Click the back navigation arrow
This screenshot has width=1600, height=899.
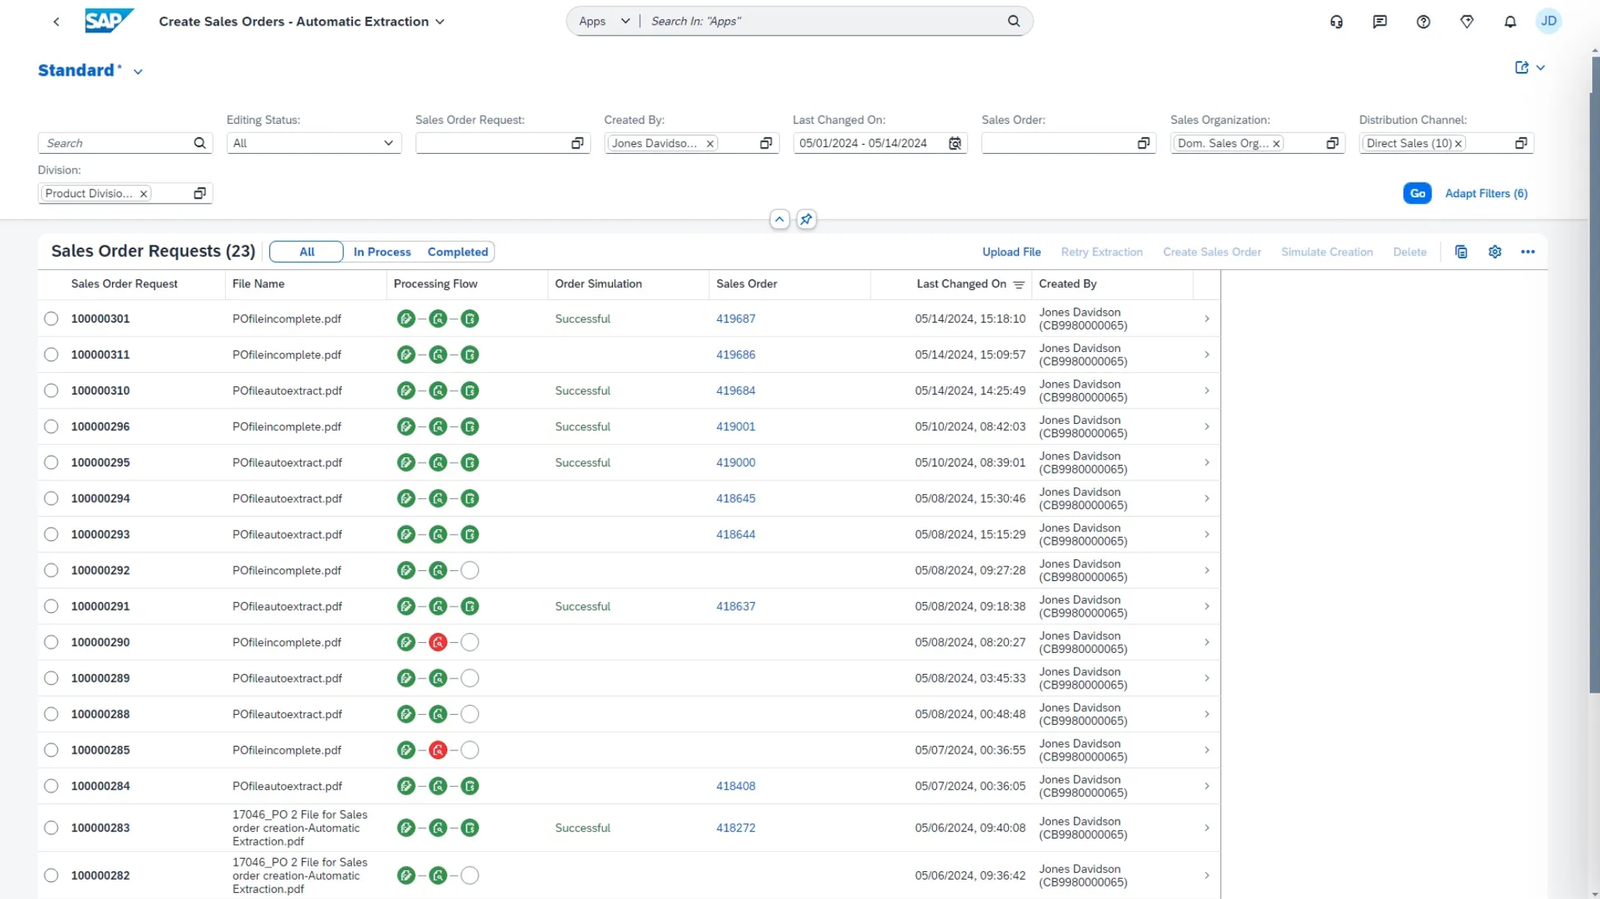[x=56, y=21]
